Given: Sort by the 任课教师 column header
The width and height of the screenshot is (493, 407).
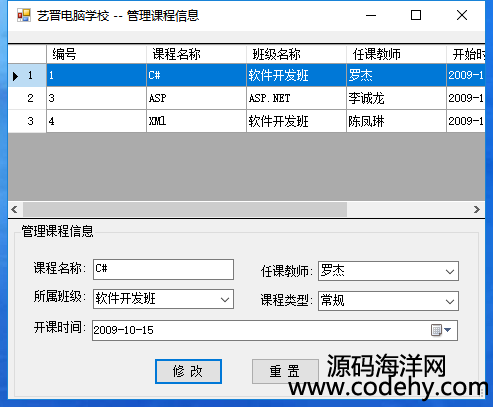Looking at the screenshot, I should (x=396, y=54).
